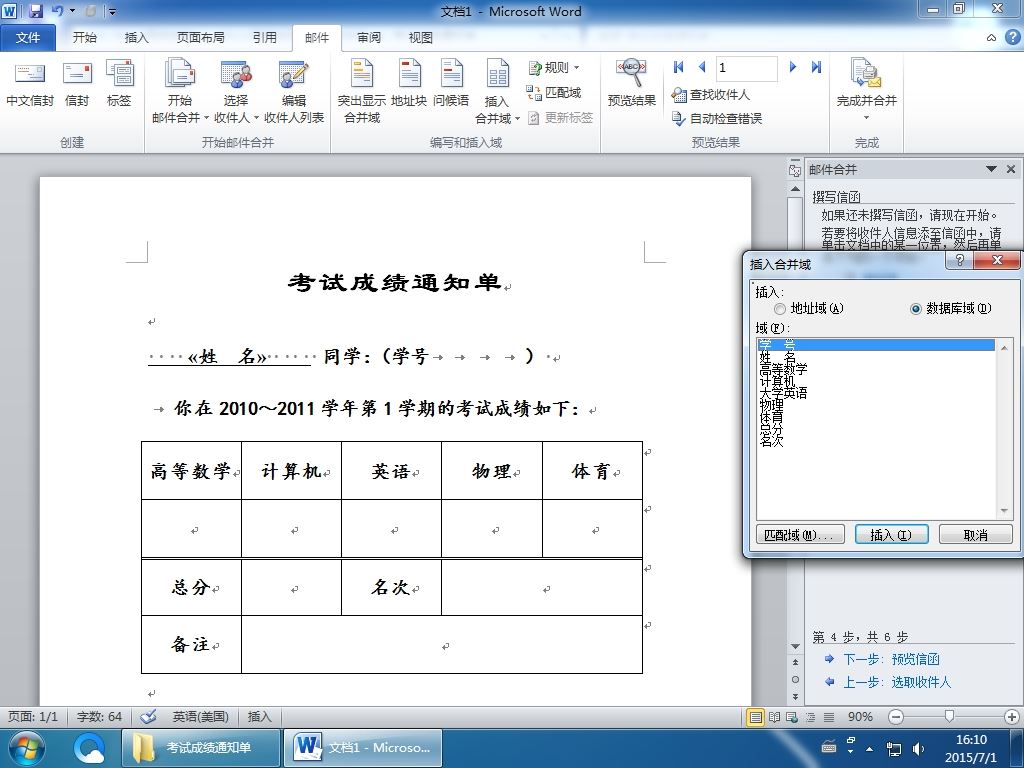Select 地址域(A) radio button
The width and height of the screenshot is (1024, 768).
(x=780, y=309)
